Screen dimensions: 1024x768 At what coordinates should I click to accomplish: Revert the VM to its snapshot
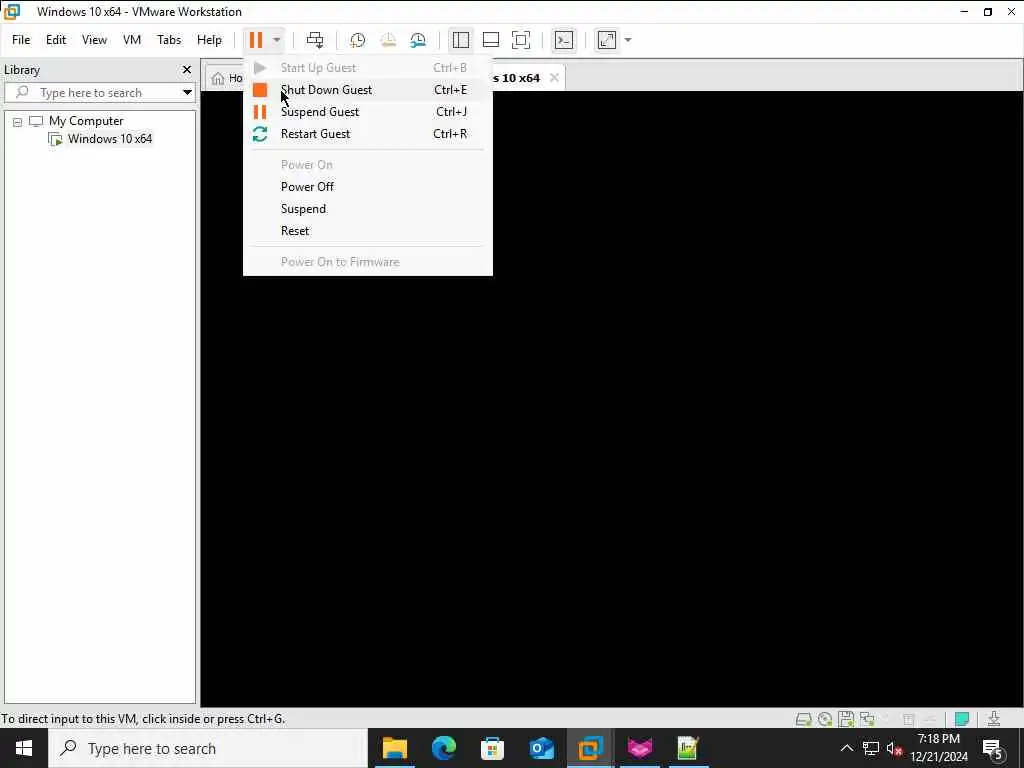pyautogui.click(x=388, y=40)
